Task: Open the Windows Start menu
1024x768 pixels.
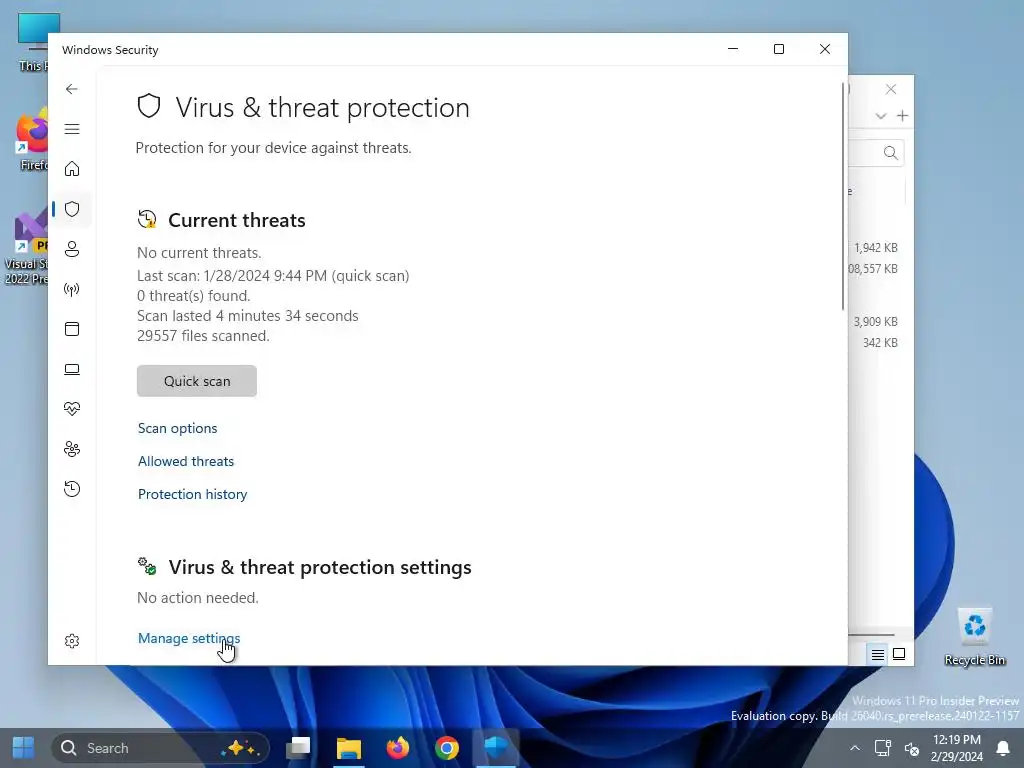Action: (24, 748)
